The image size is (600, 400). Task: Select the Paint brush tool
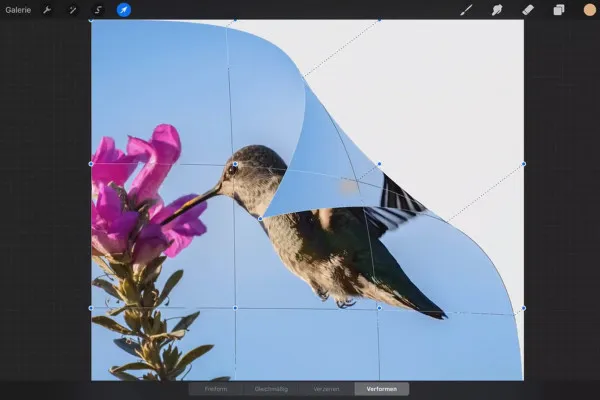[x=466, y=10]
